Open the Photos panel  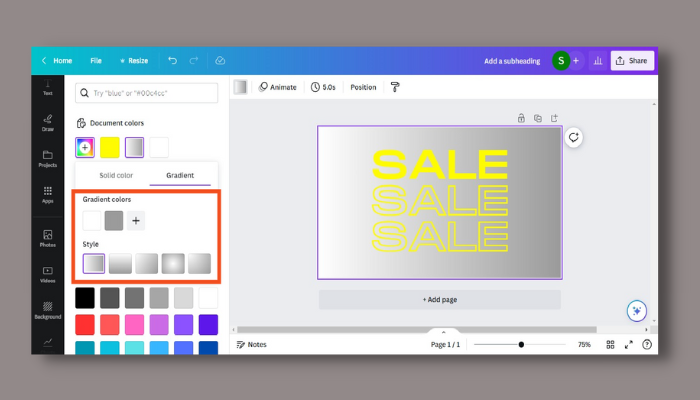click(x=48, y=238)
